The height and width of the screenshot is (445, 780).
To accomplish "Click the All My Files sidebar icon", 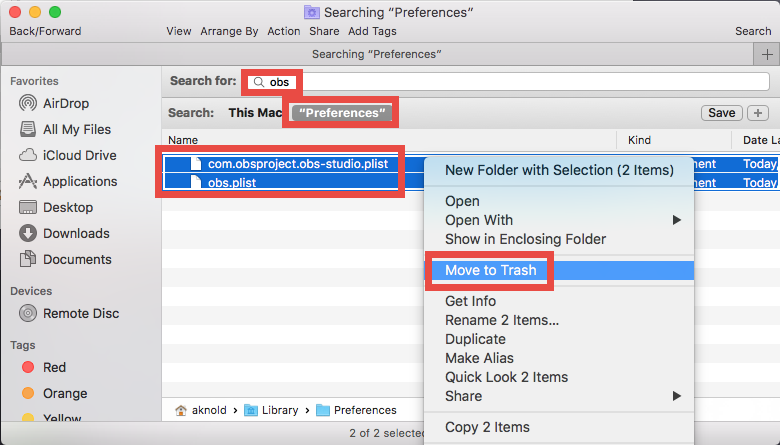I will click(27, 129).
